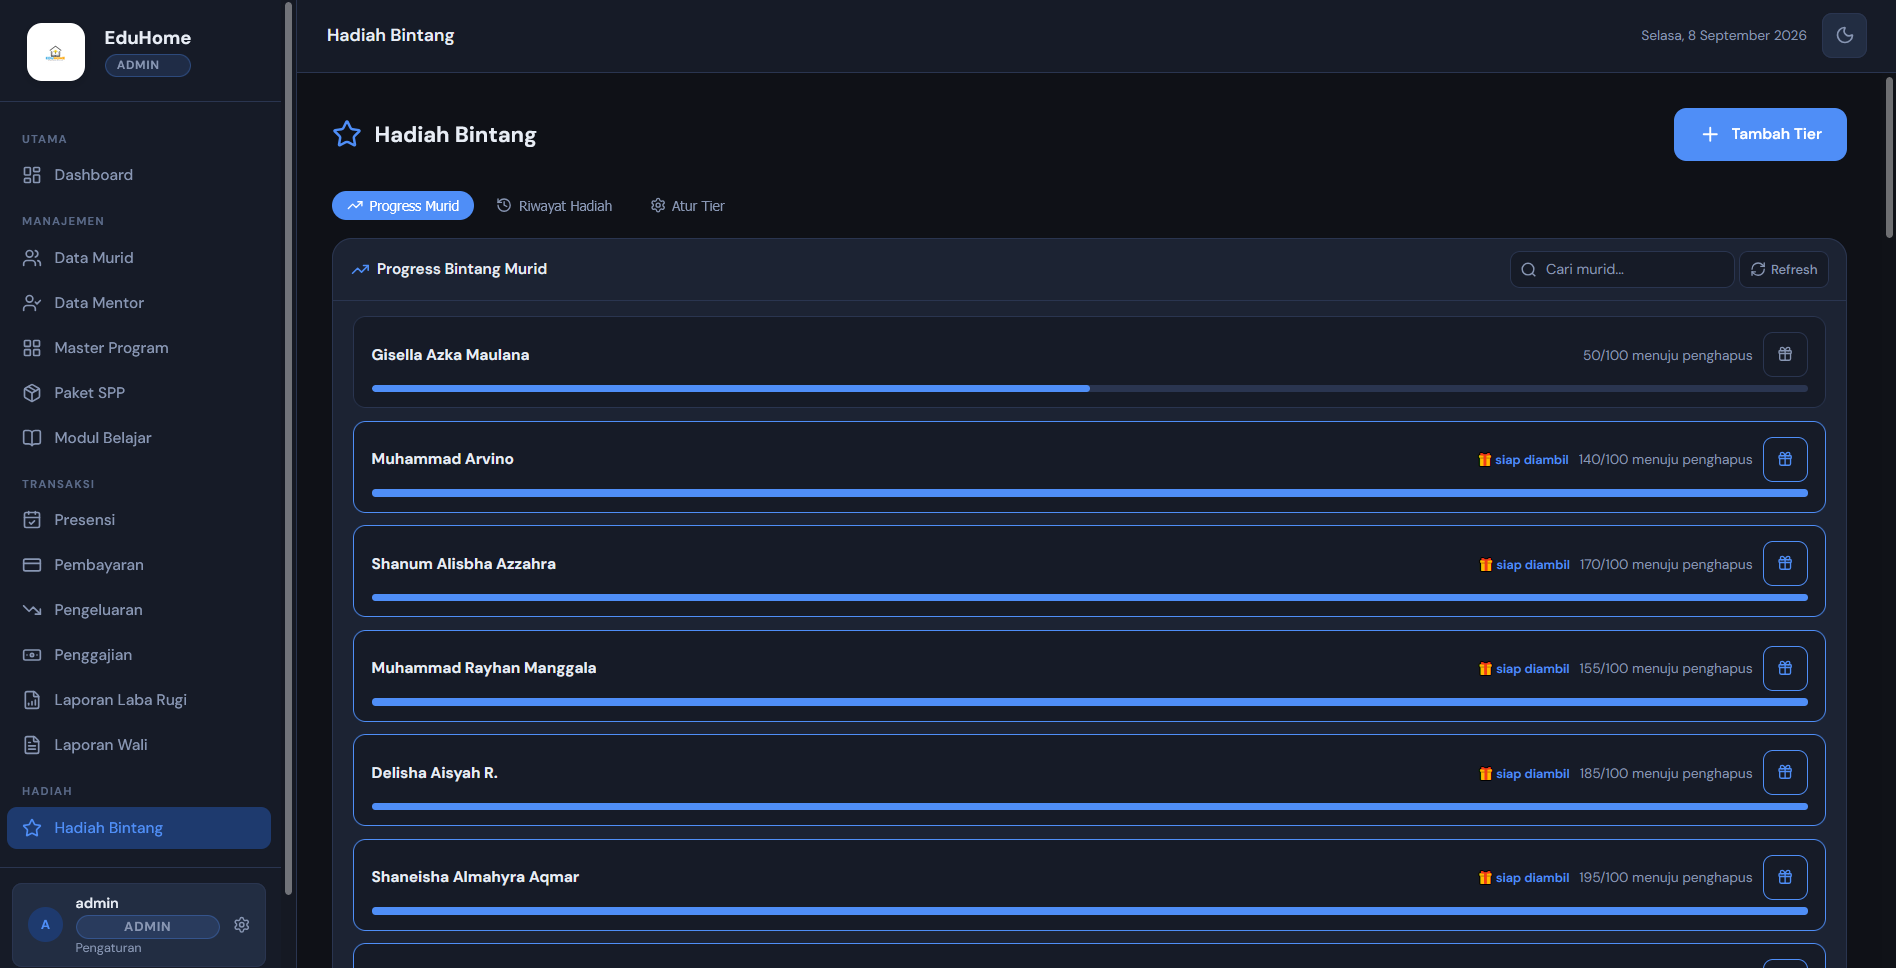Click gift icon for Shanum Alisbha Azzahra

tap(1785, 563)
